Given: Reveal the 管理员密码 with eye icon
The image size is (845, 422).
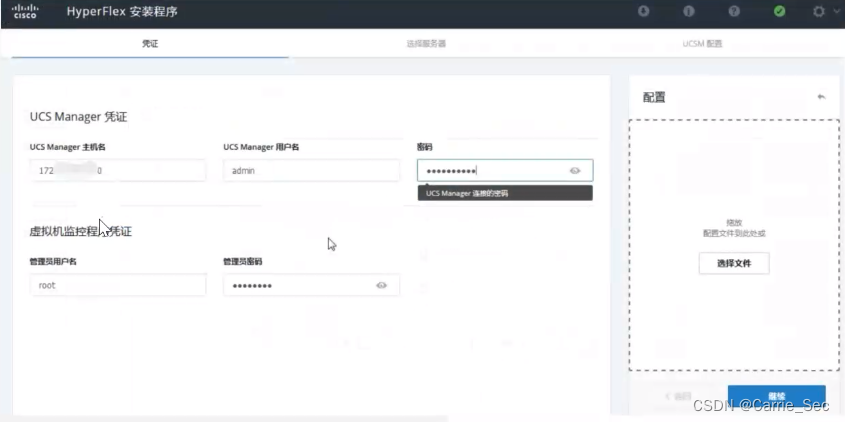Looking at the screenshot, I should coord(382,286).
